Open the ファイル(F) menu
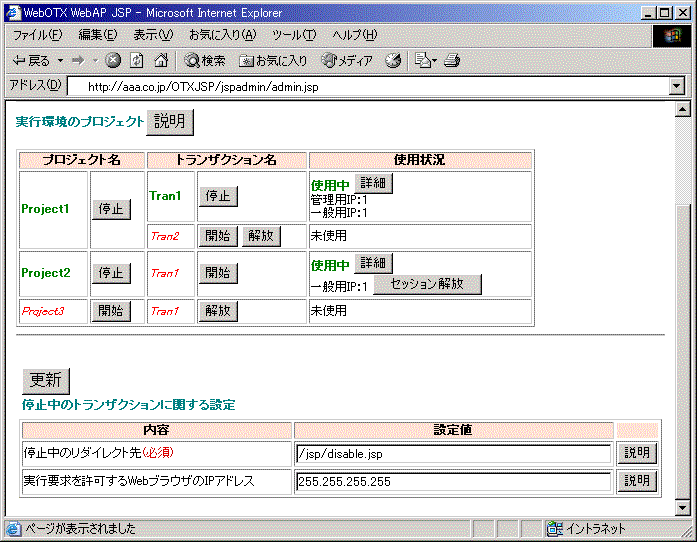 coord(37,35)
